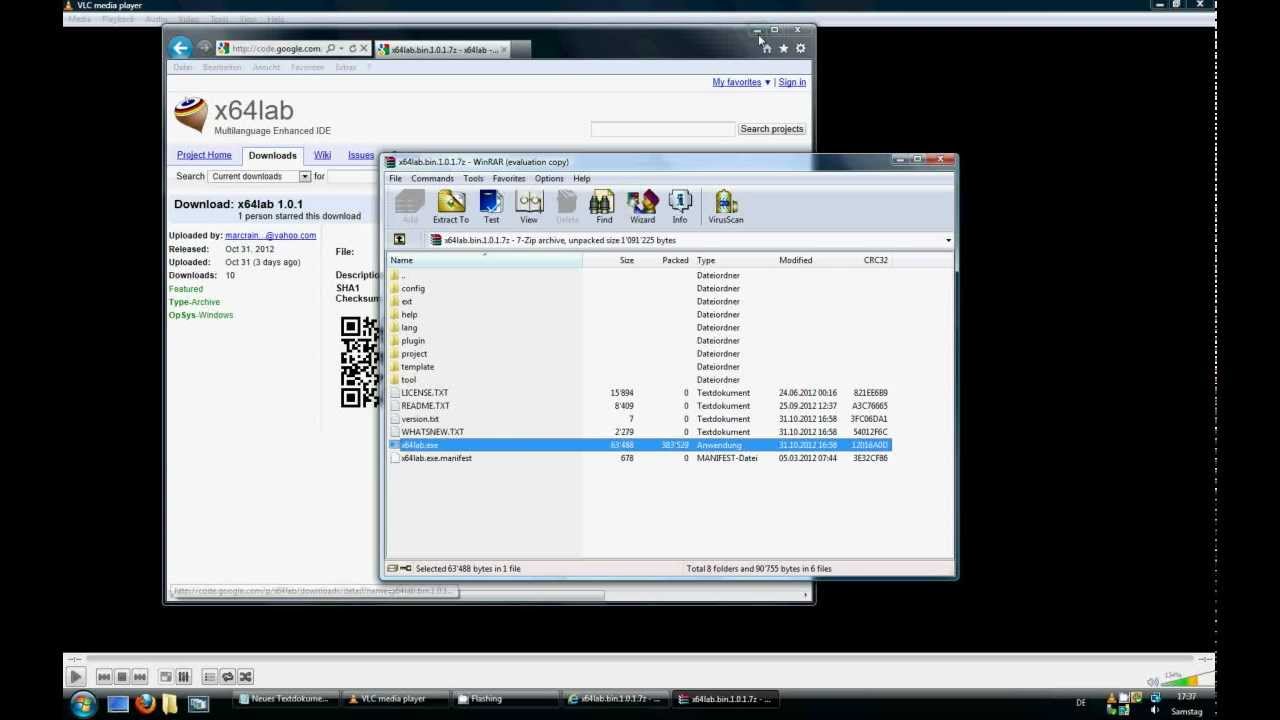This screenshot has width=1280, height=720.
Task: Select the Downloads tab on web page
Action: (x=272, y=155)
